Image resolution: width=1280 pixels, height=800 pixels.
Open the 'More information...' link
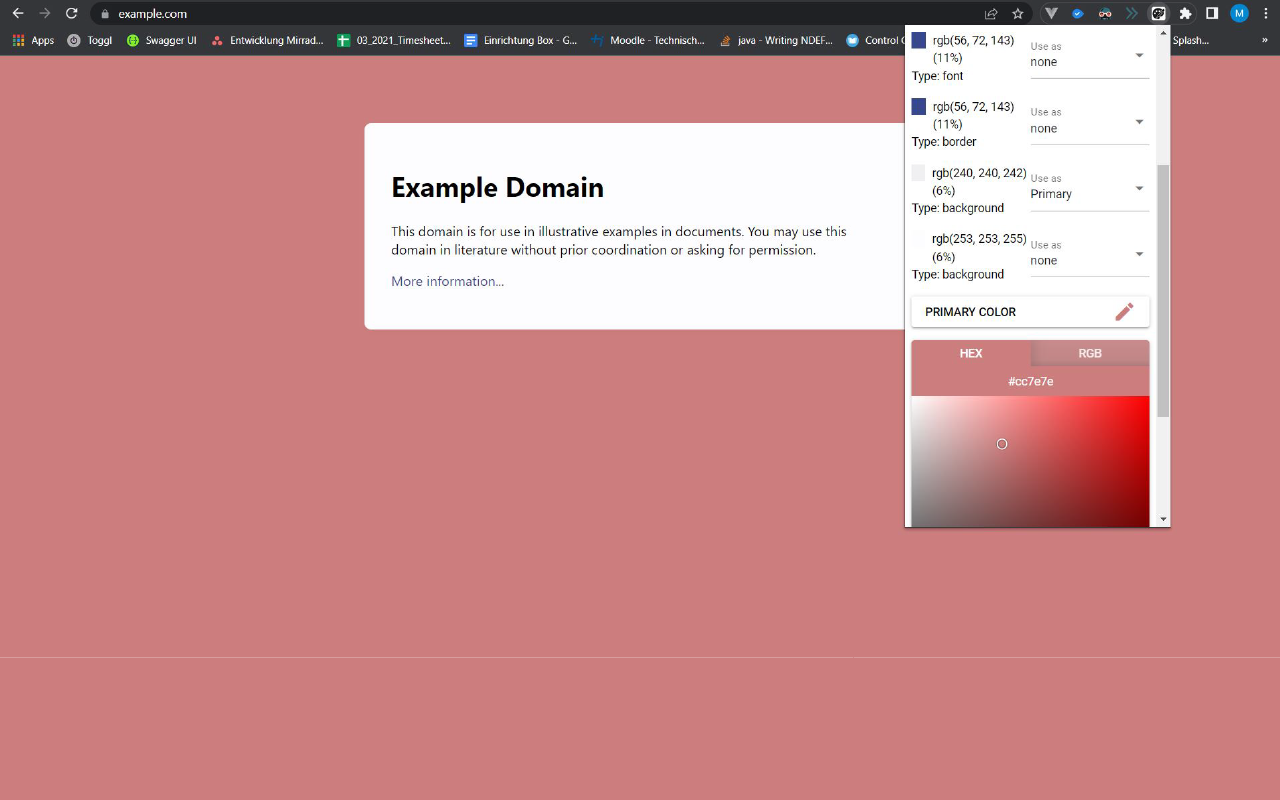click(x=447, y=281)
